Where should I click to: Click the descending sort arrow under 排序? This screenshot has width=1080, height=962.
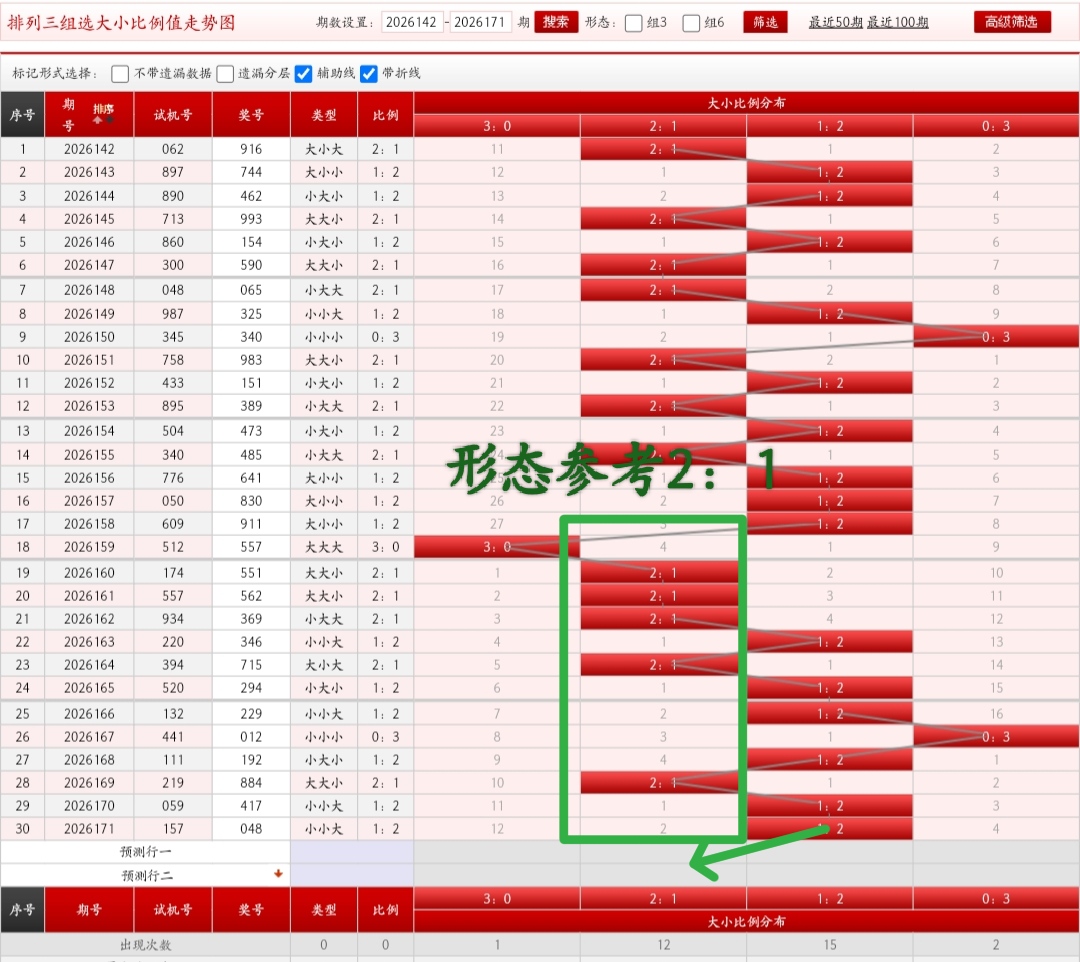(x=110, y=119)
